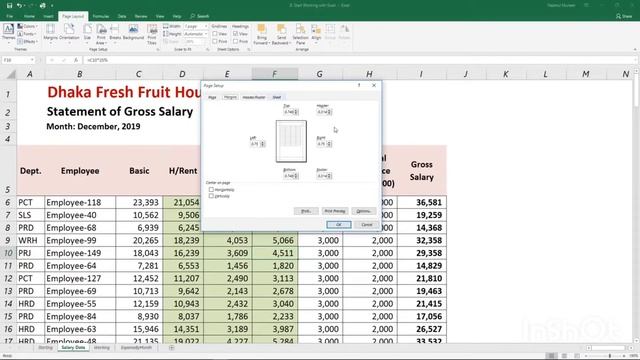This screenshot has width=640, height=360.
Task: Click the Save icon in Quick Access Toolbar
Action: click(9, 6)
